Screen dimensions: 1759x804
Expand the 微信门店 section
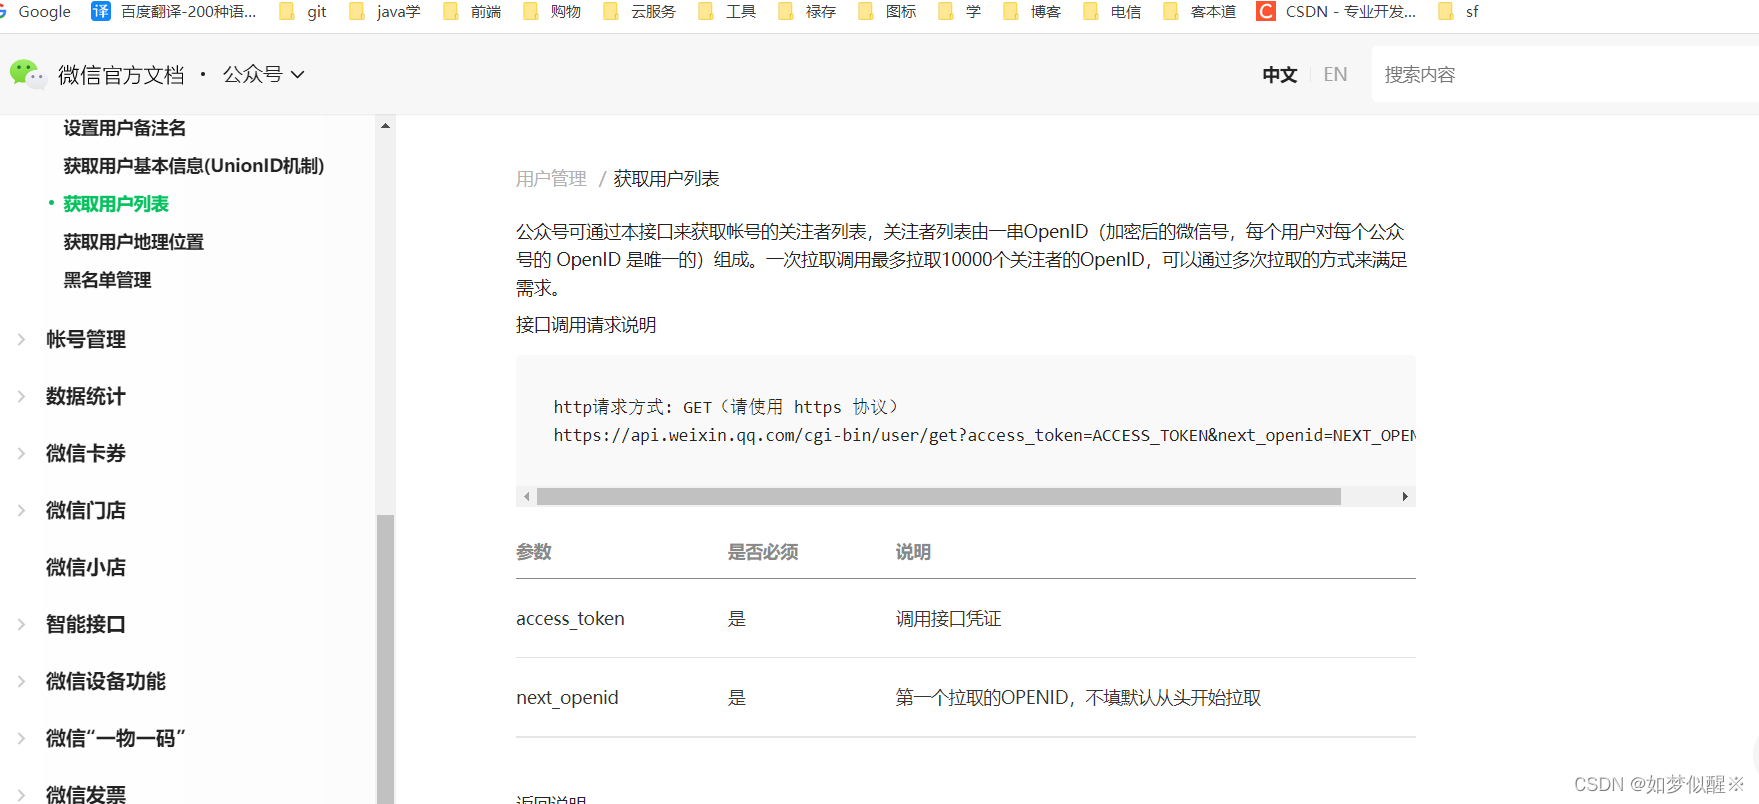[x=86, y=510]
